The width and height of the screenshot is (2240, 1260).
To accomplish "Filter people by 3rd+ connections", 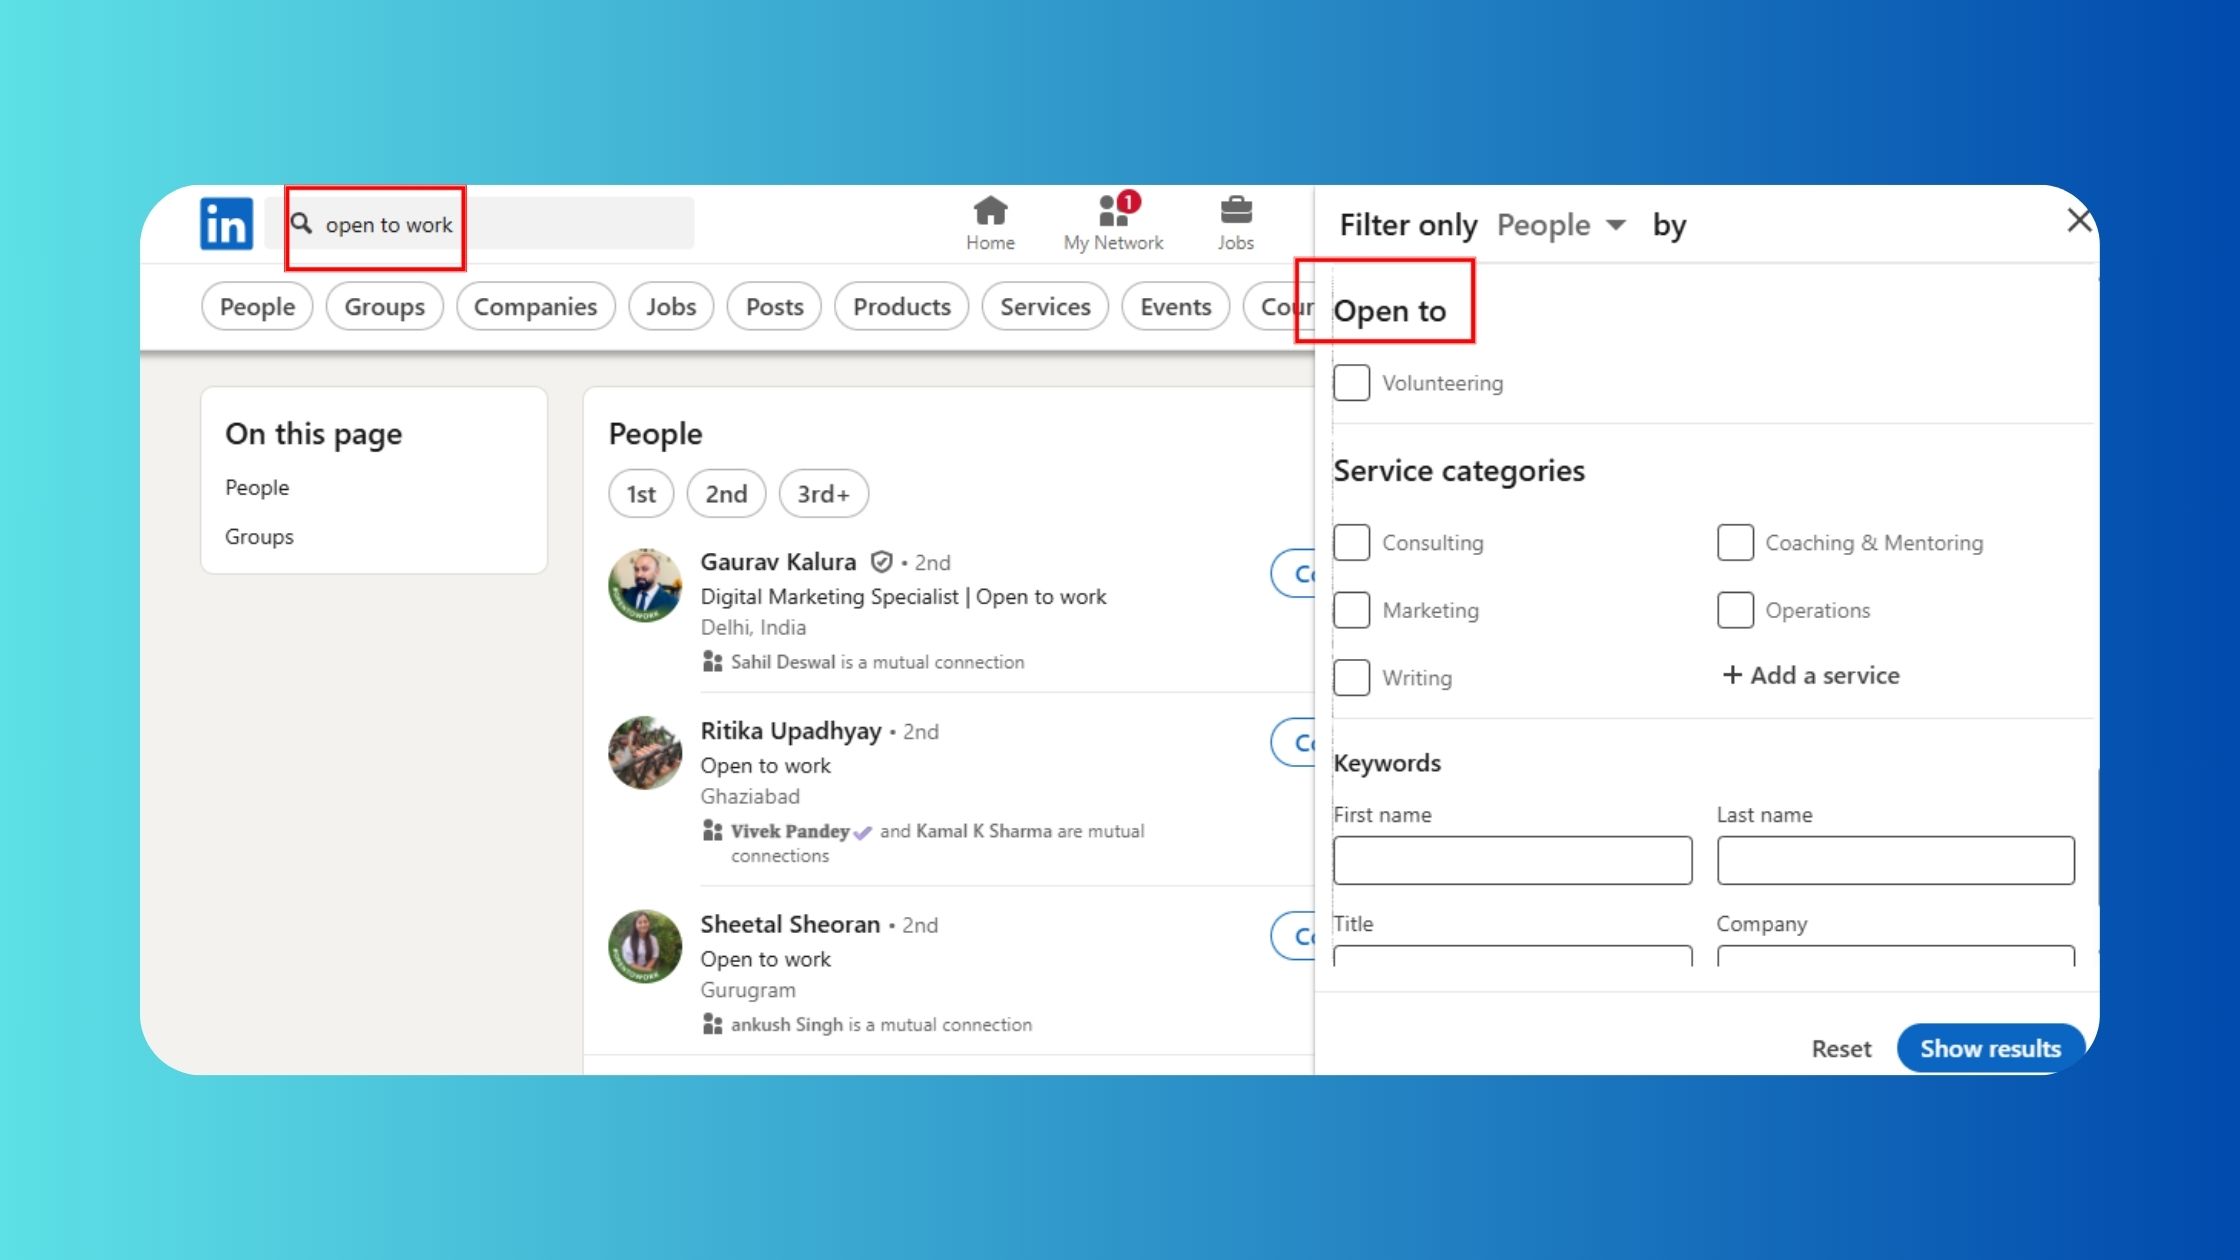I will [x=823, y=493].
